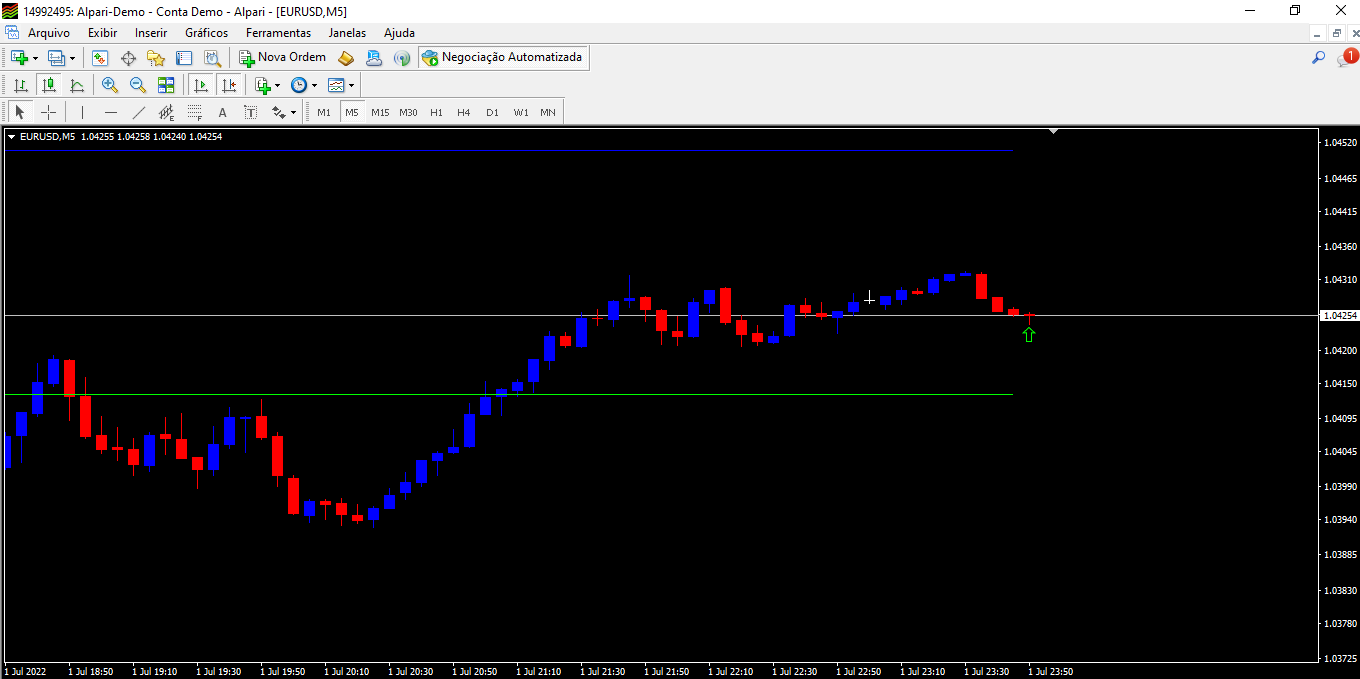Open the notification bubble with badge 1
The height and width of the screenshot is (679, 1360).
[x=1347, y=58]
